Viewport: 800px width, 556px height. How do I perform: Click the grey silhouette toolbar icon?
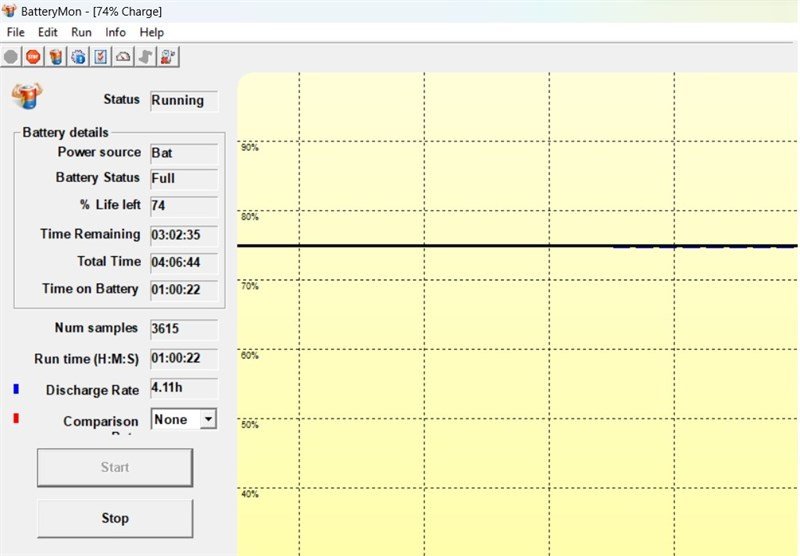[146, 57]
